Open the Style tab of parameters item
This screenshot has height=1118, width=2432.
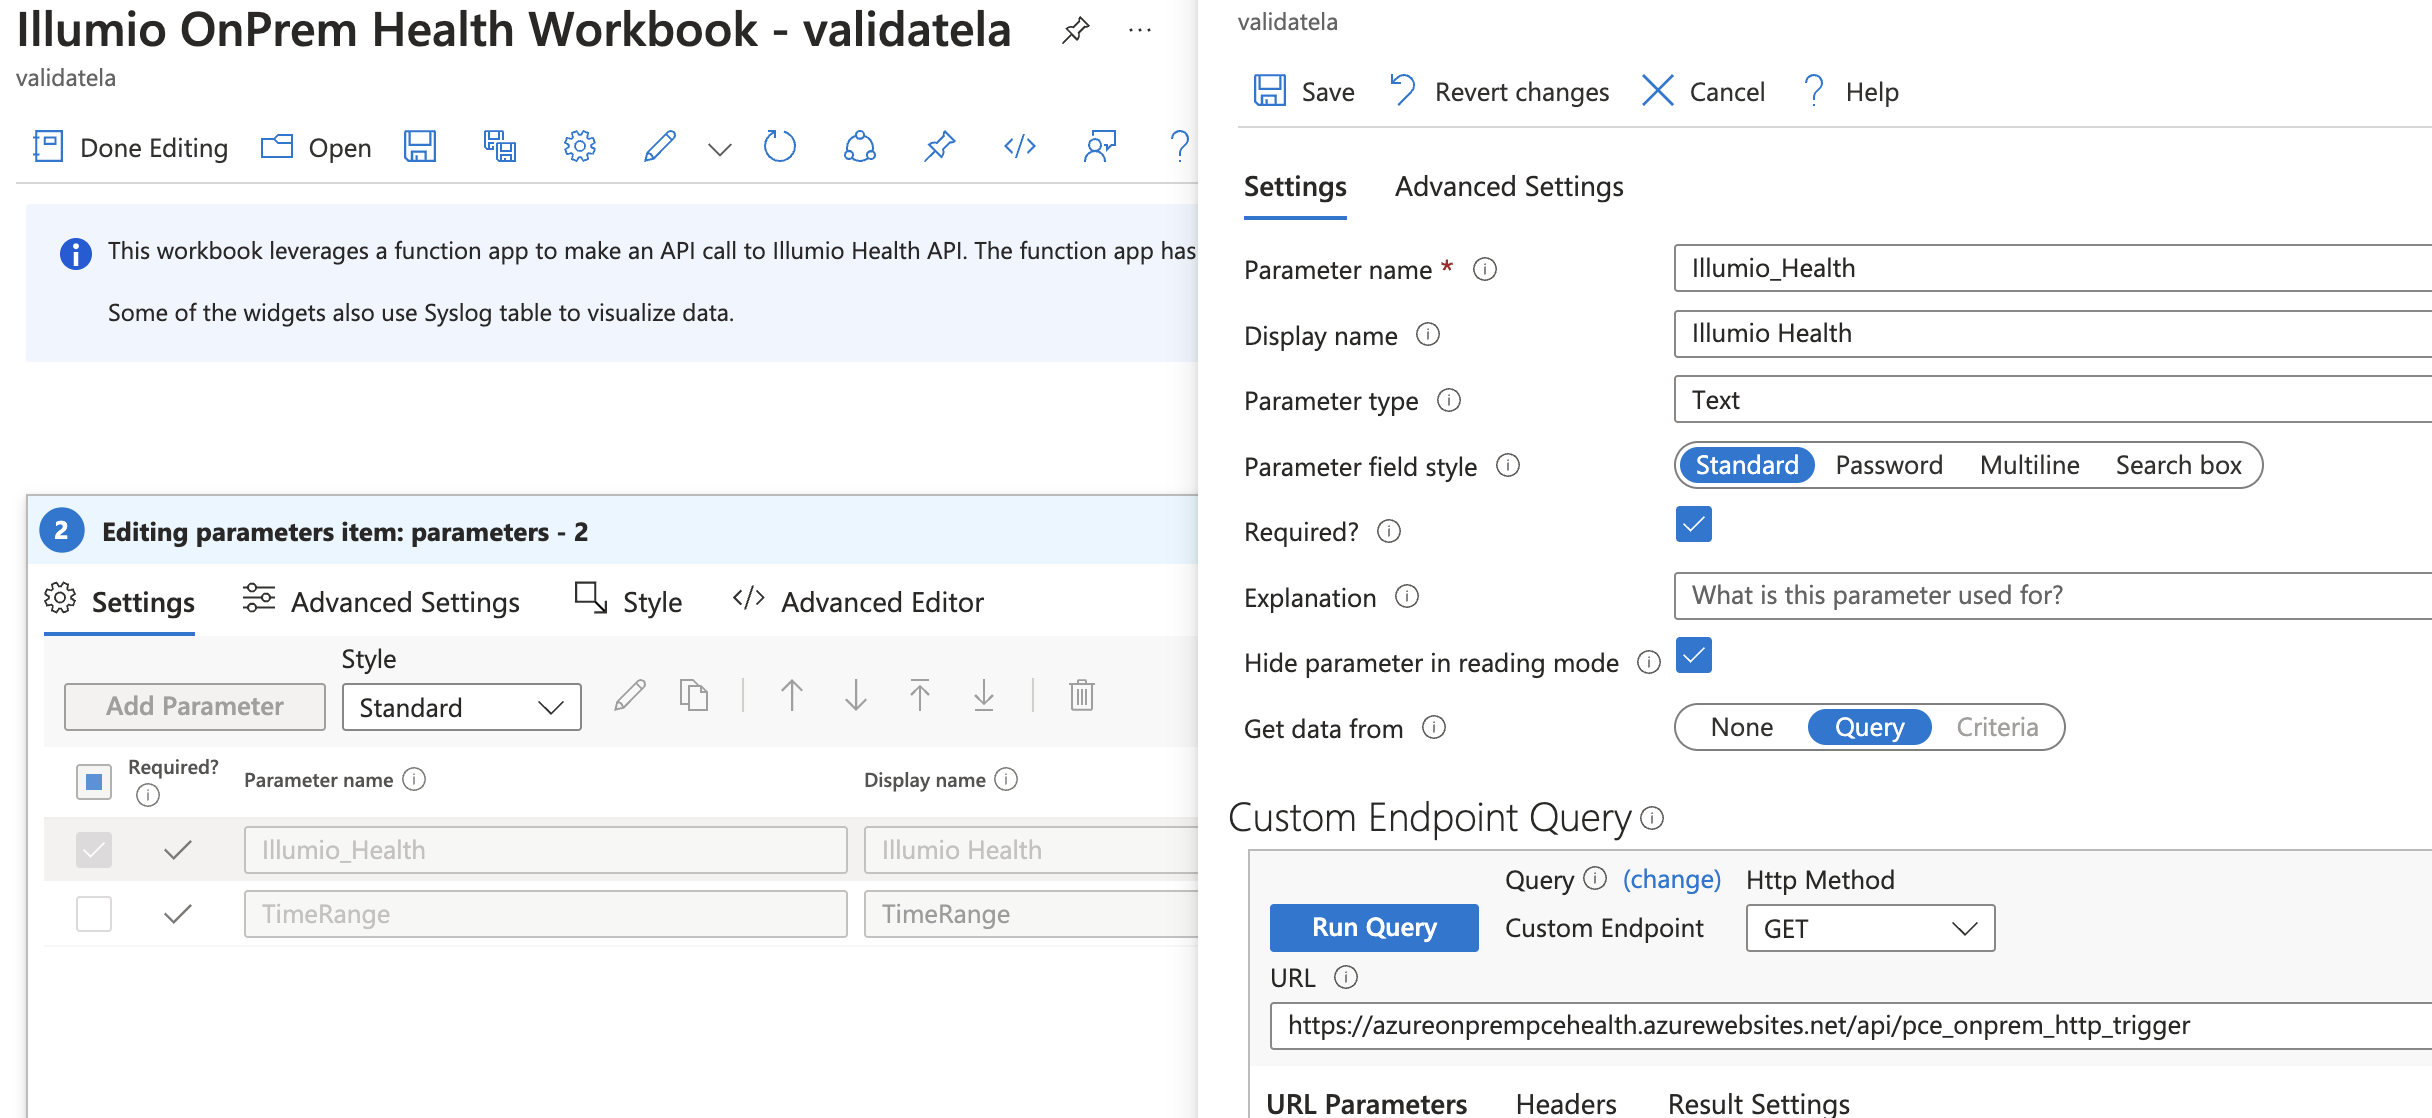628,602
